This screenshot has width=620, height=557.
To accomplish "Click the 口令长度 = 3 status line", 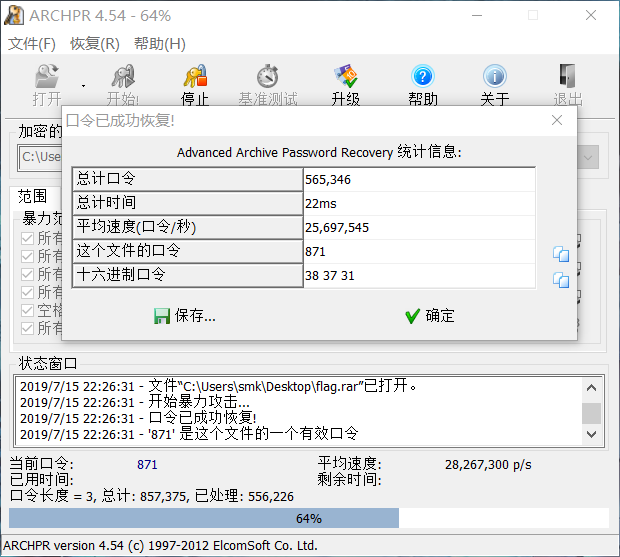I will [151, 496].
